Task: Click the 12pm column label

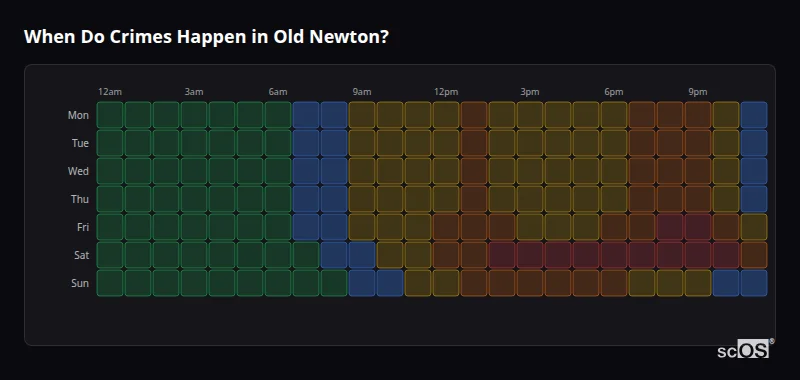Action: 446,92
